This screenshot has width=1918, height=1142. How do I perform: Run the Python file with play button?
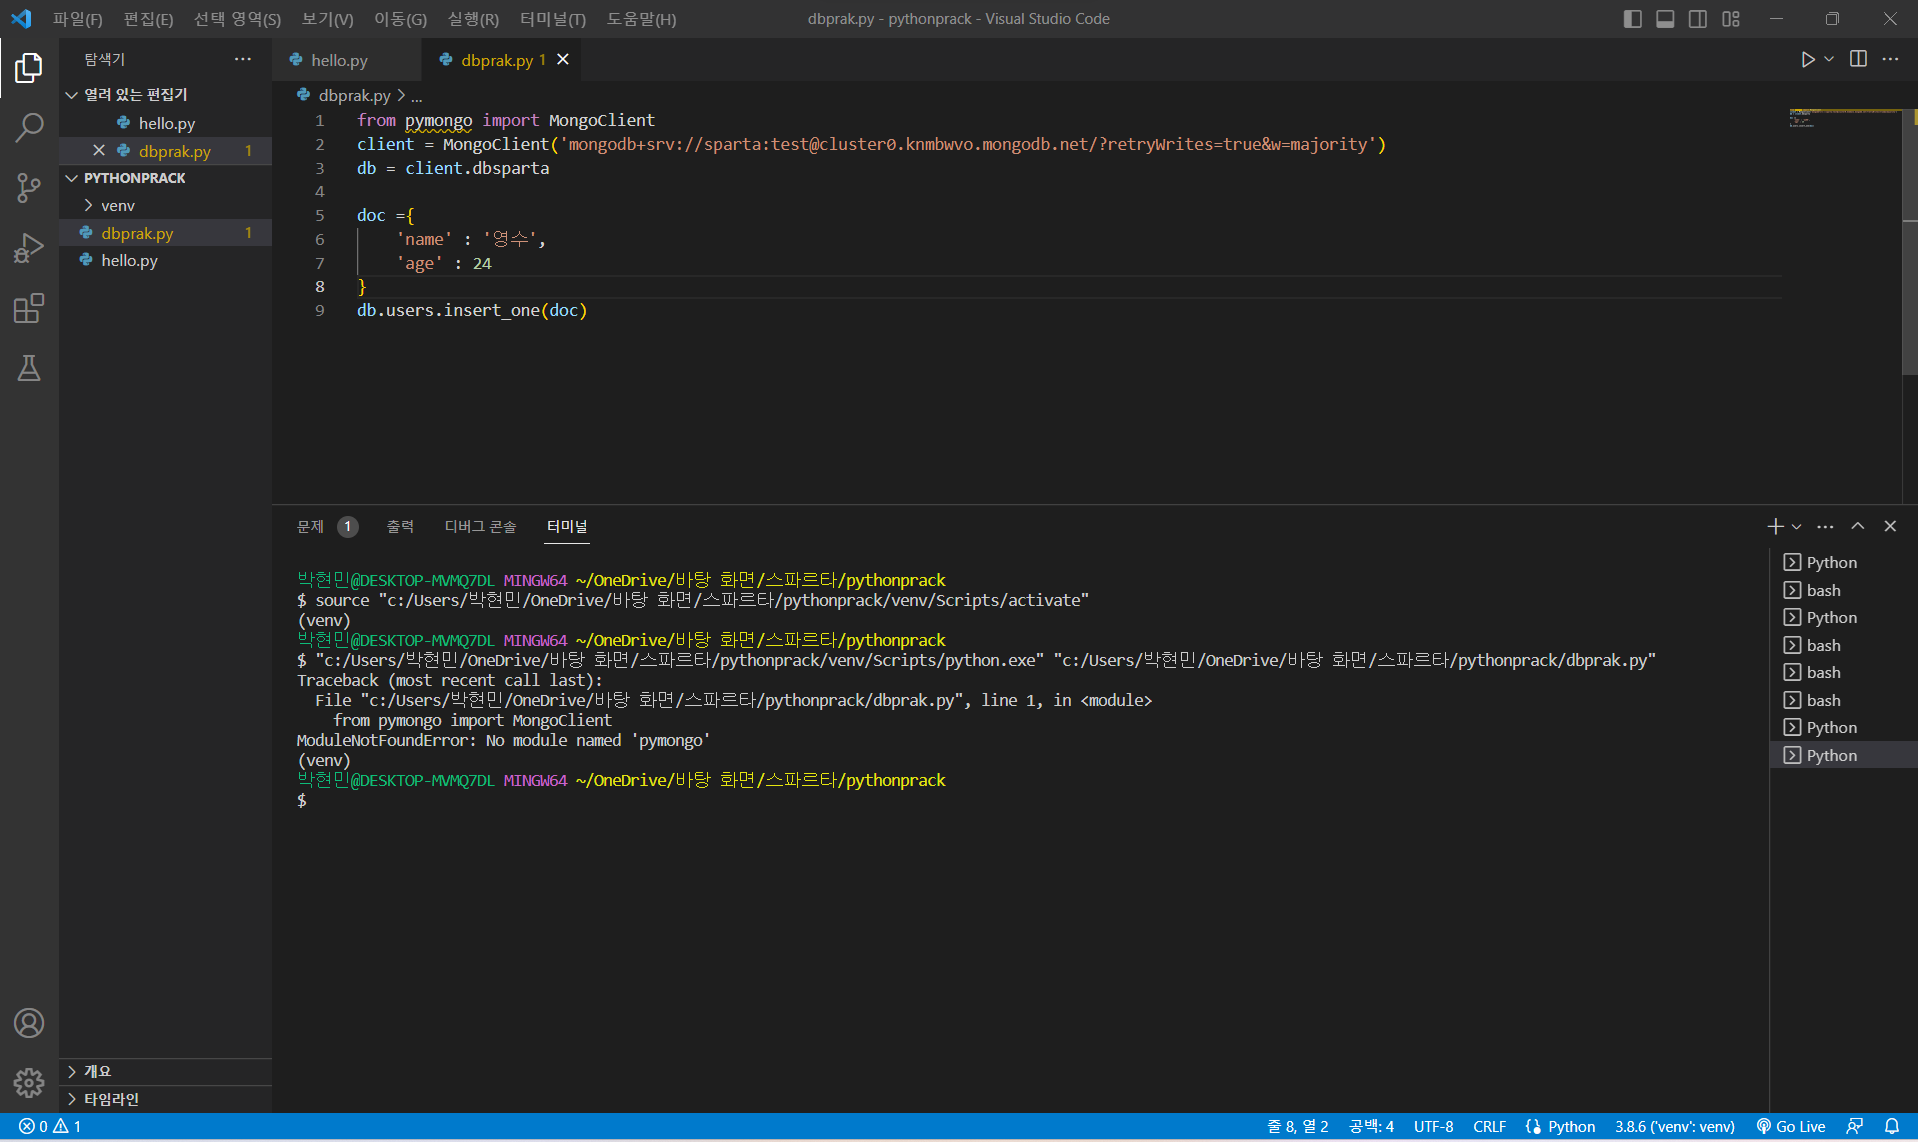1807,60
